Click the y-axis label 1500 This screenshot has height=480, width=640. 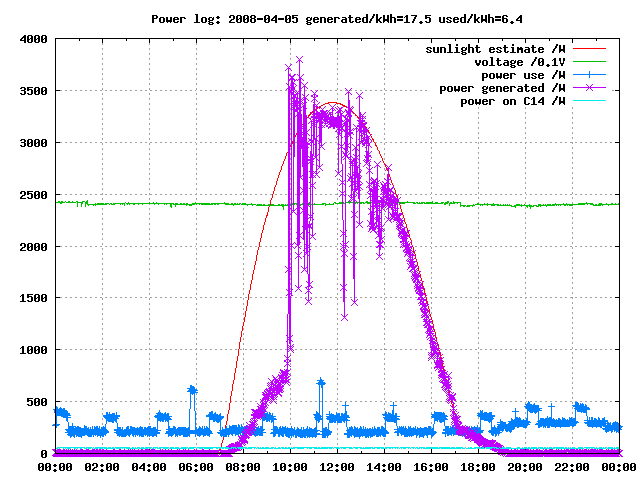[33, 298]
